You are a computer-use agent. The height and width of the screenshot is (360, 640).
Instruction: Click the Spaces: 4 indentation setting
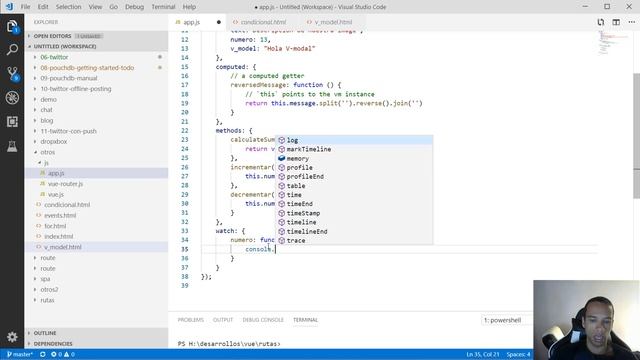tap(518, 354)
